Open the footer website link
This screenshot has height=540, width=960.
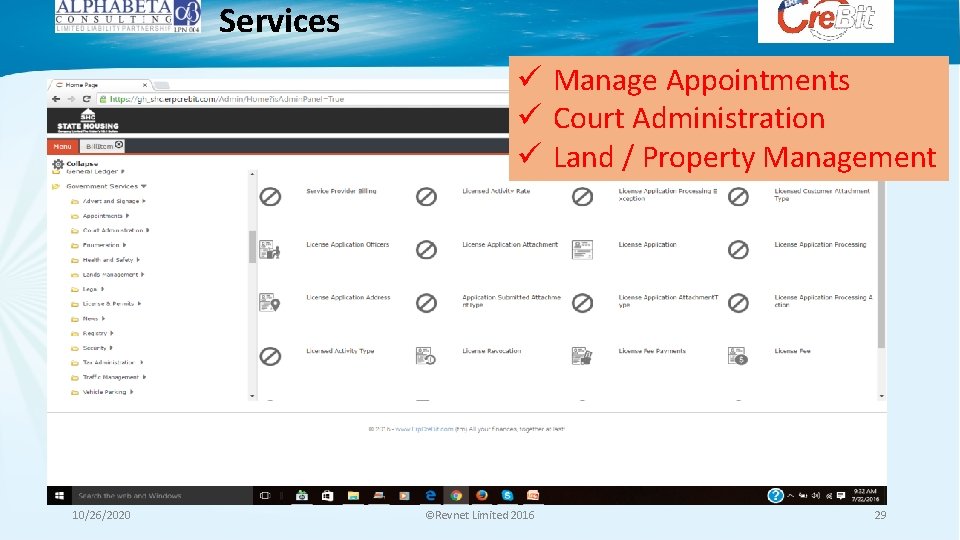coord(424,429)
